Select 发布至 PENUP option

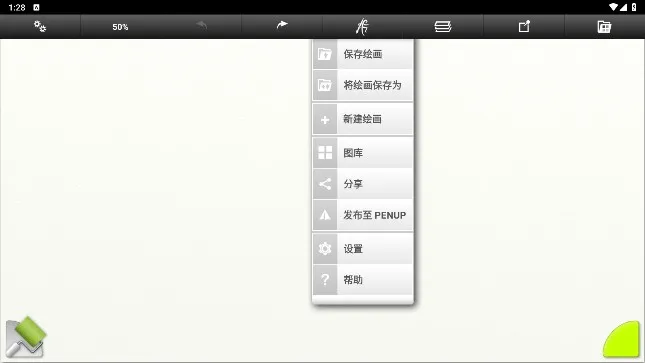tap(362, 215)
